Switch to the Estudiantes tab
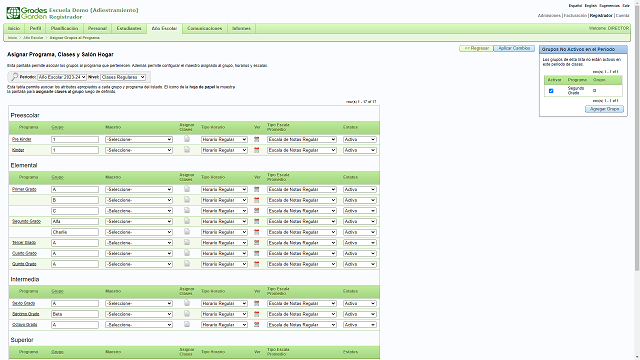This screenshot has height=360, width=640. (129, 28)
